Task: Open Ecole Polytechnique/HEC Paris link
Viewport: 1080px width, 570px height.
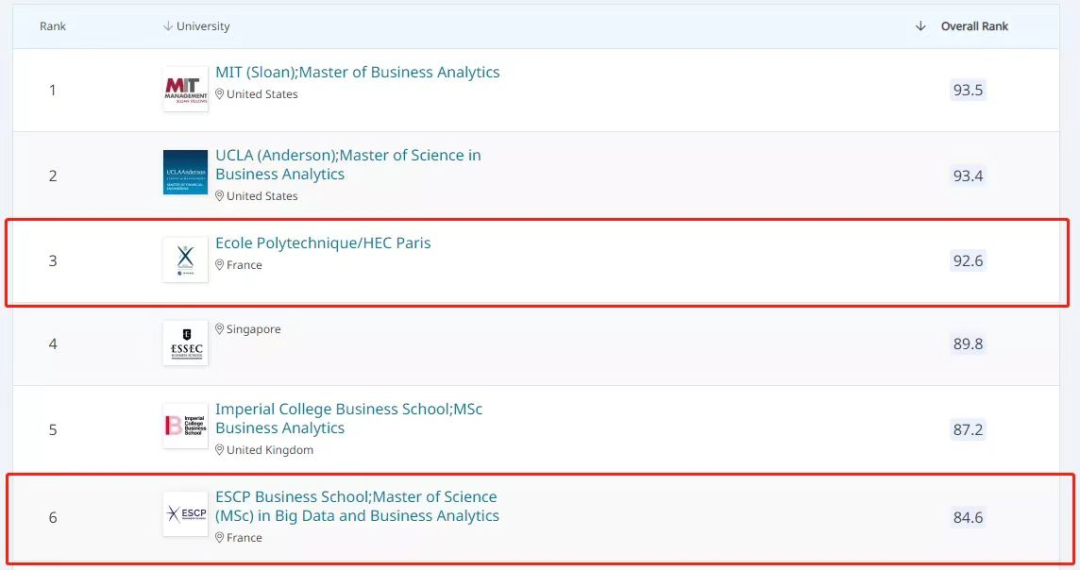Action: pos(323,243)
